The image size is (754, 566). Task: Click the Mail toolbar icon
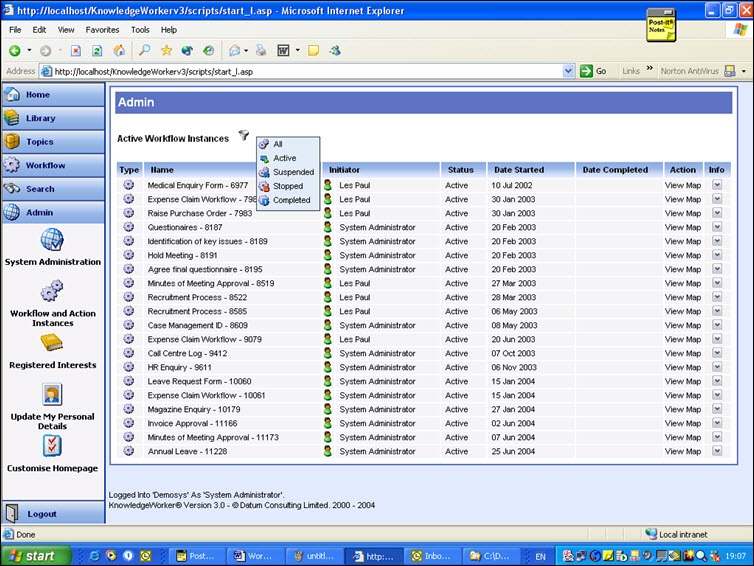[x=234, y=50]
